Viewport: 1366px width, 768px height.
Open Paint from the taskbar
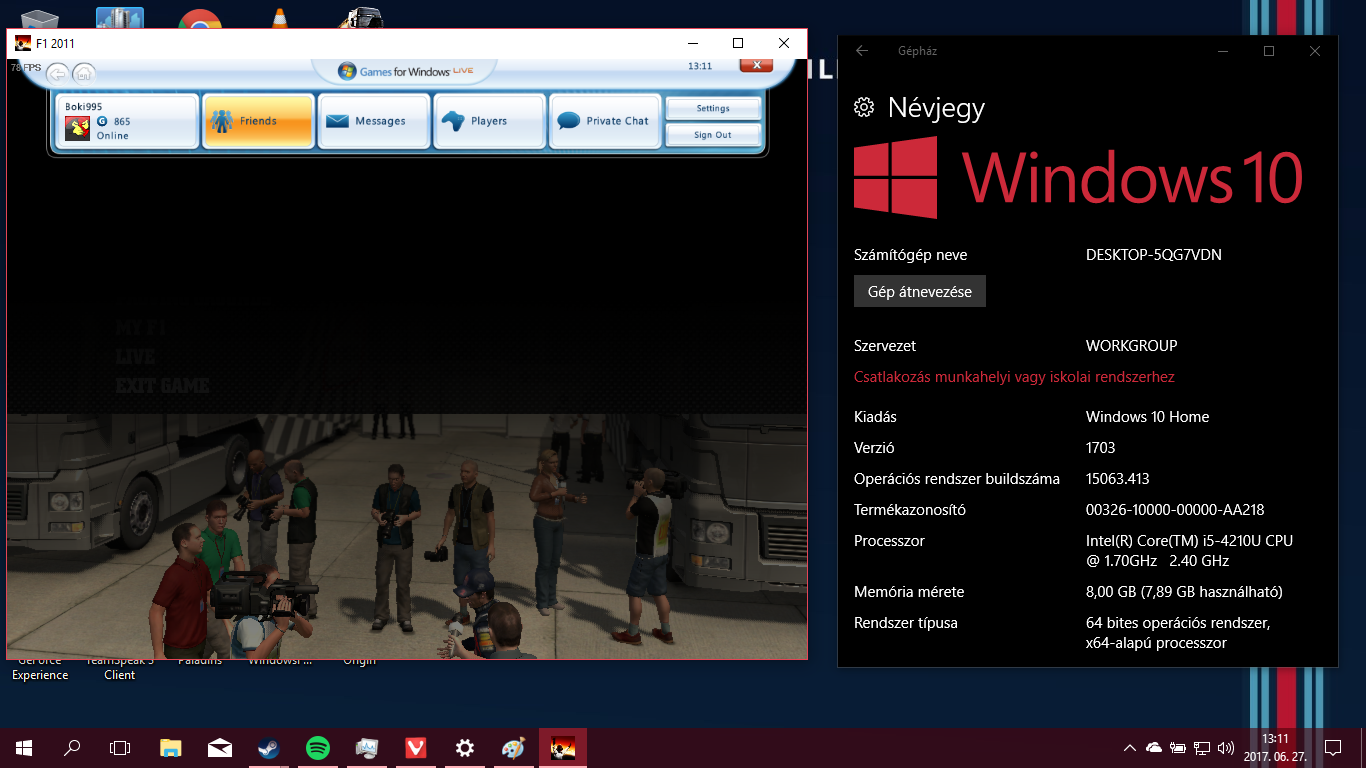coord(514,747)
